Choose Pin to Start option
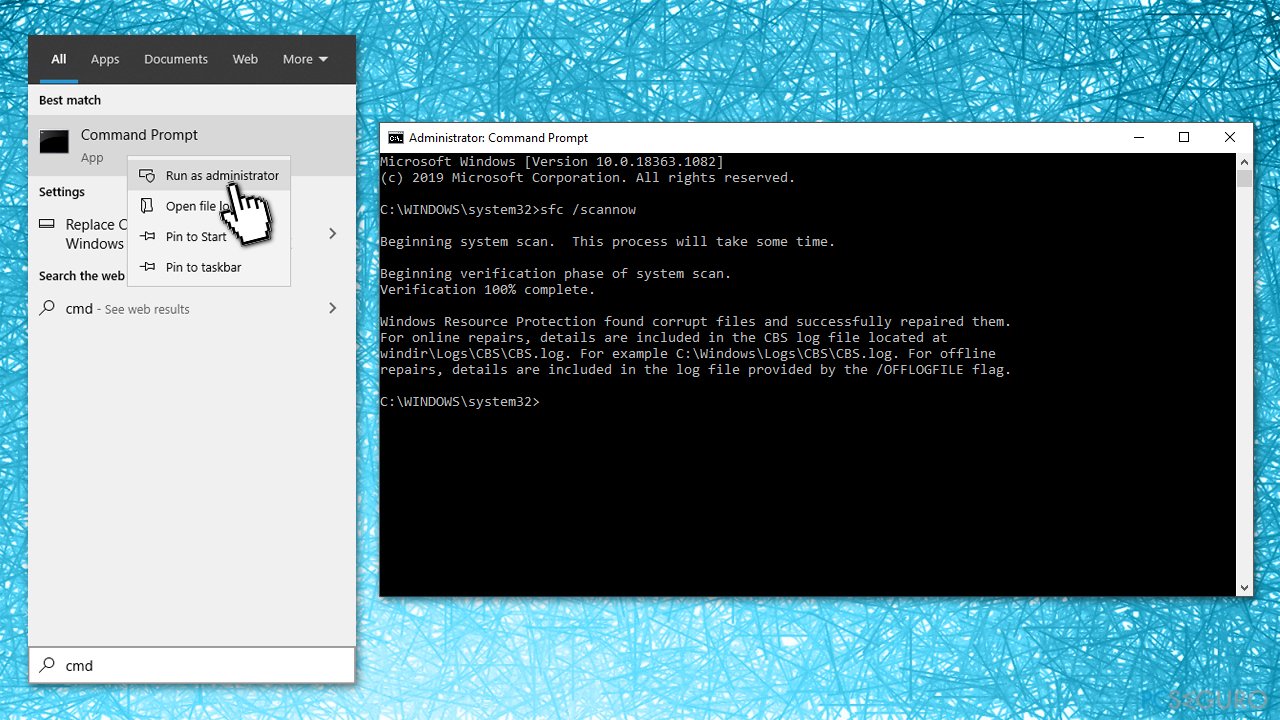Image resolution: width=1280 pixels, height=720 pixels. click(209, 237)
